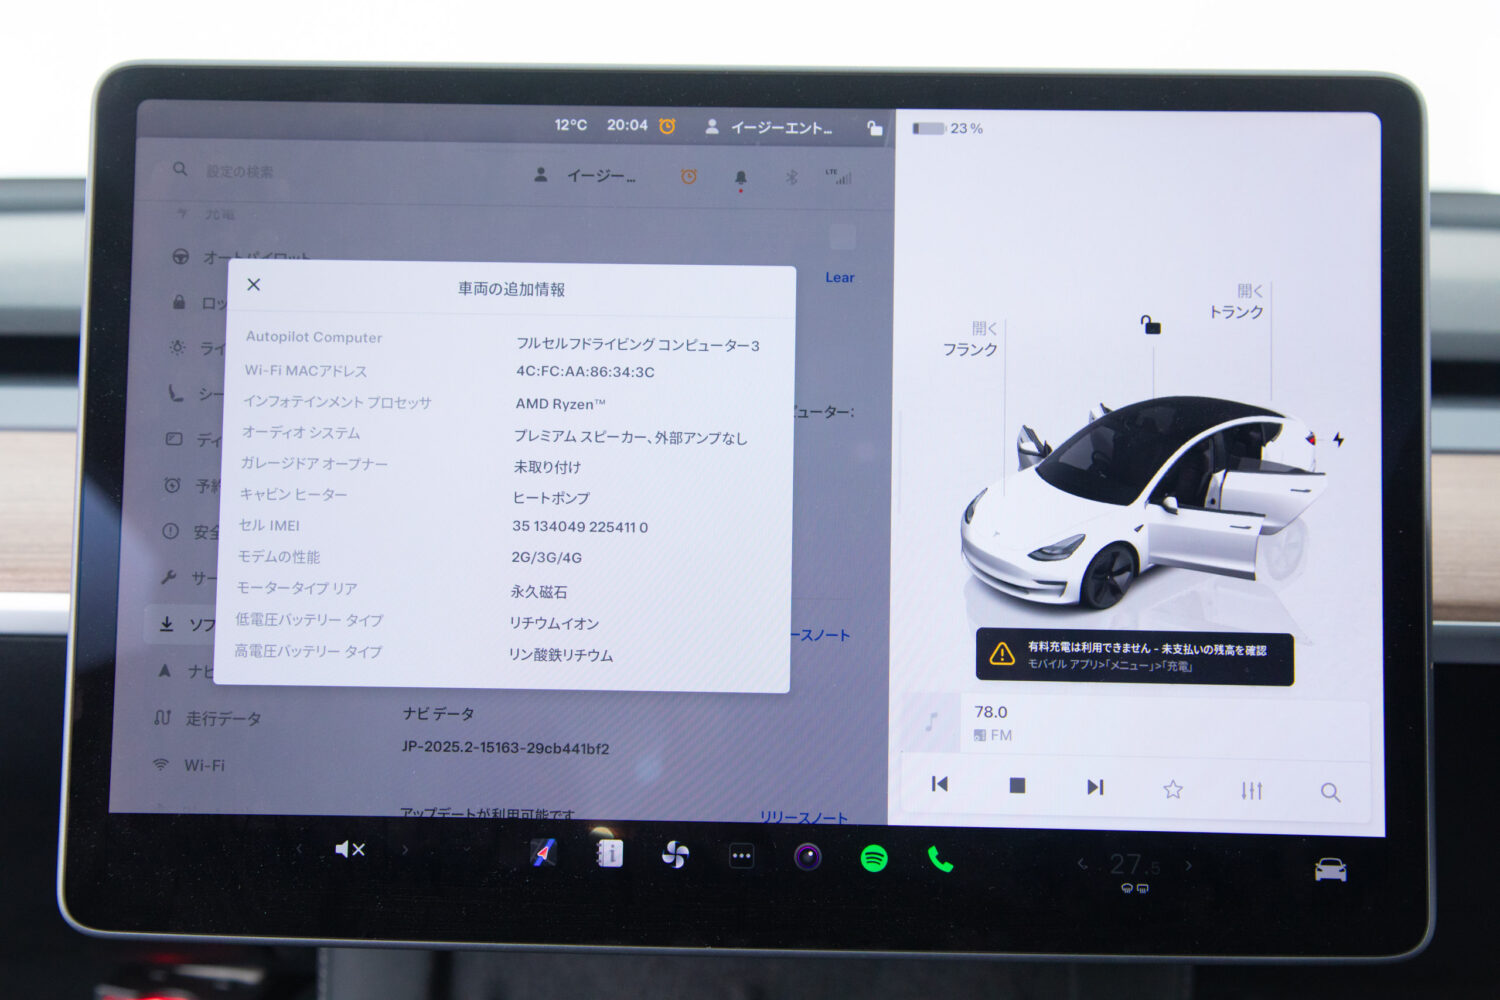Image resolution: width=1500 pixels, height=1000 pixels.
Task: Favorite the 78.0 FM station
Action: (x=1173, y=789)
